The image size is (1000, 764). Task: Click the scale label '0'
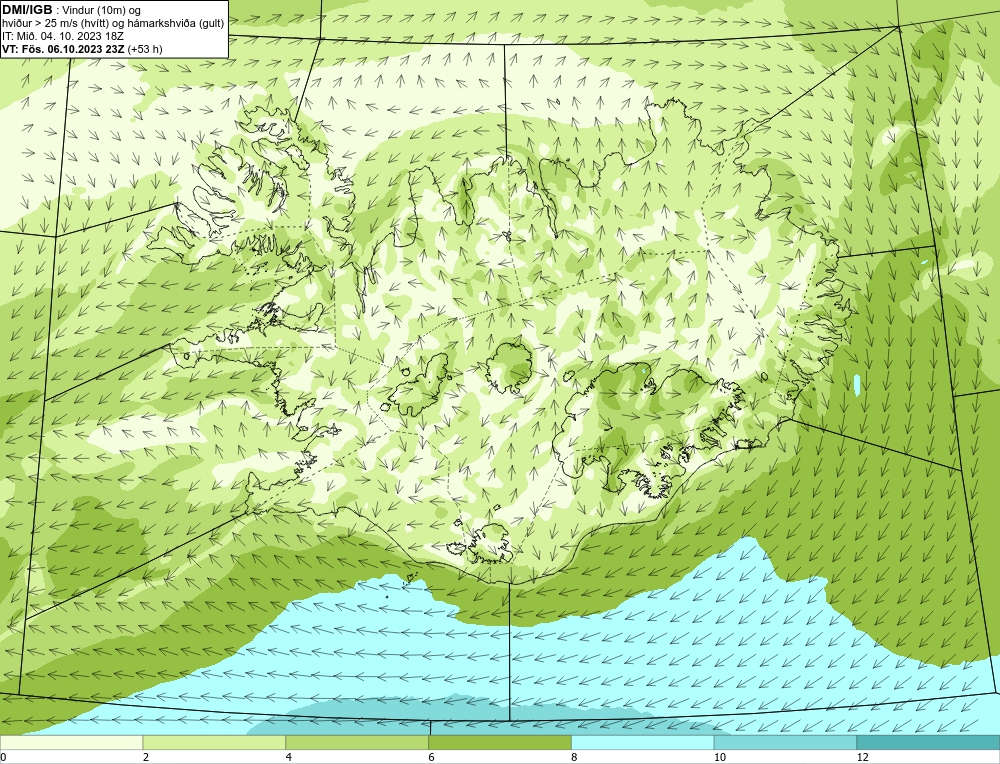3,757
